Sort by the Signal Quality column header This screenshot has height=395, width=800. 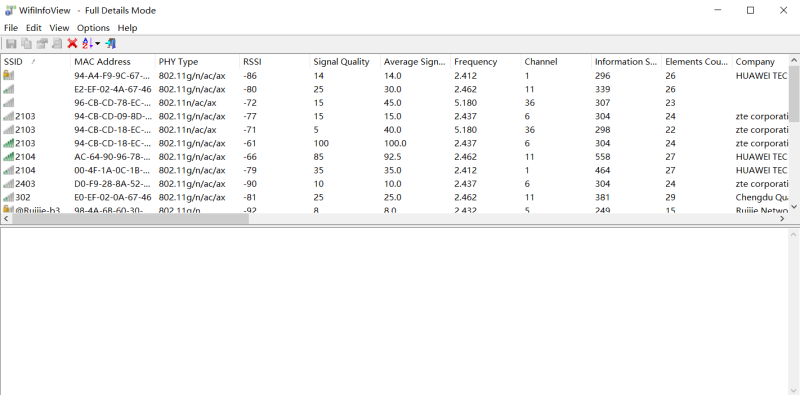(x=345, y=62)
